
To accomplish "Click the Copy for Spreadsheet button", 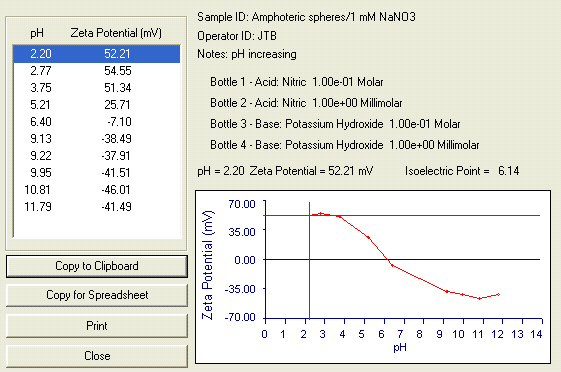I will (97, 295).
